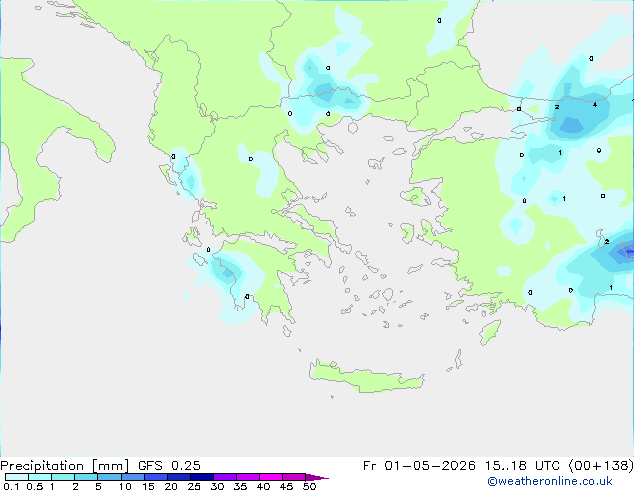Click the island of Crete on the map
The image size is (634, 490).
[x=366, y=377]
